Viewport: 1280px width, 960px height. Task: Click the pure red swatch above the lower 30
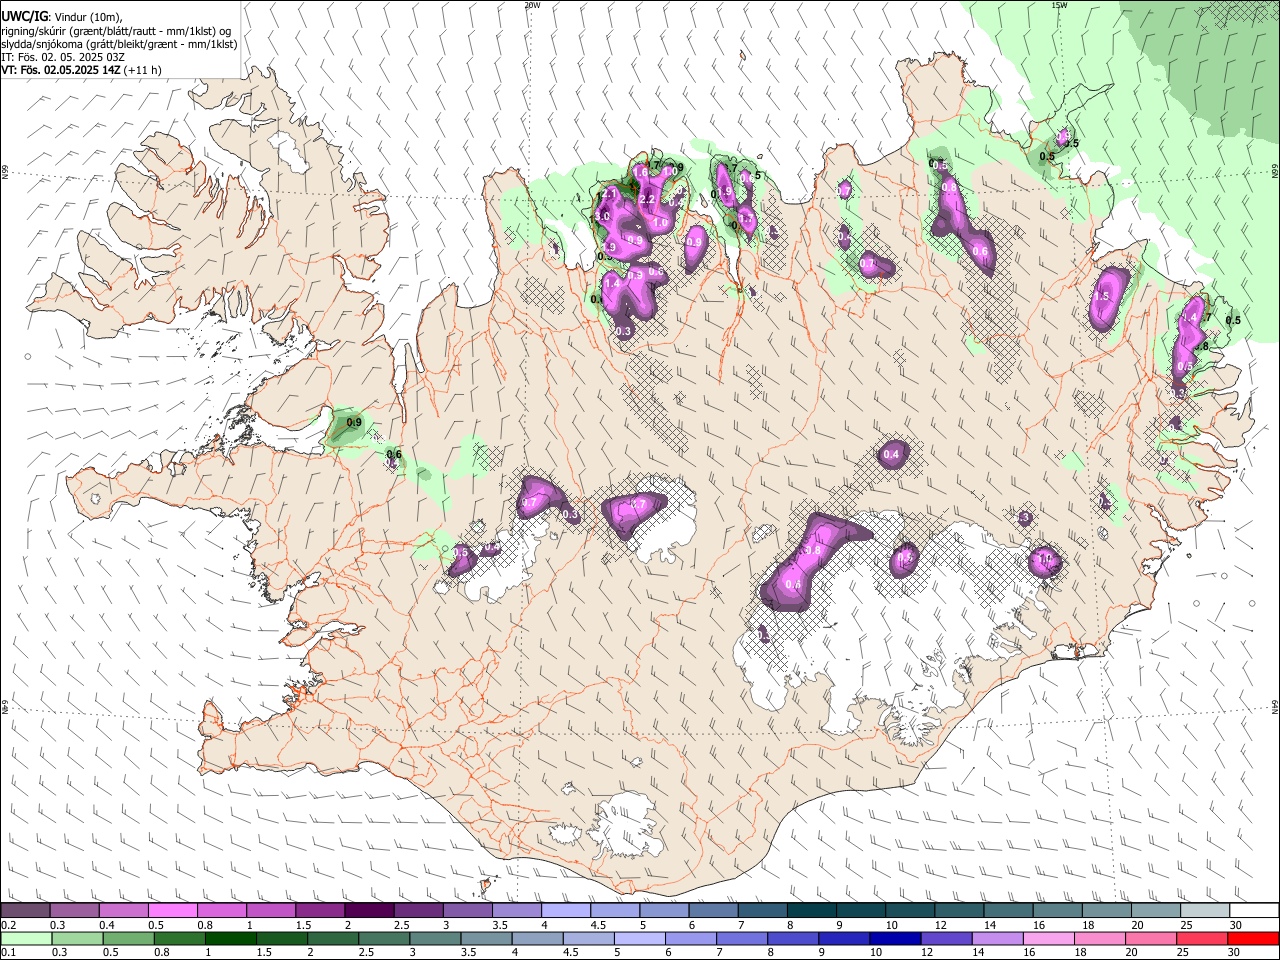point(1254,938)
